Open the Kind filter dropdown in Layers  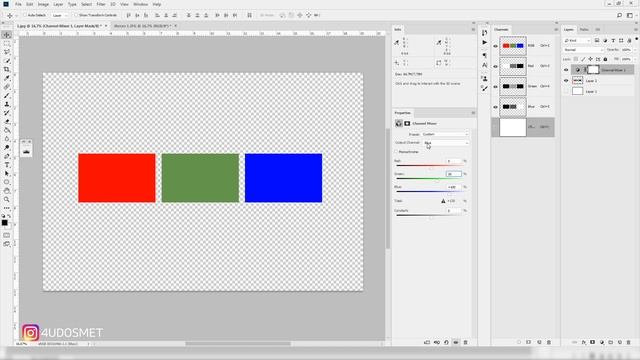[577, 40]
